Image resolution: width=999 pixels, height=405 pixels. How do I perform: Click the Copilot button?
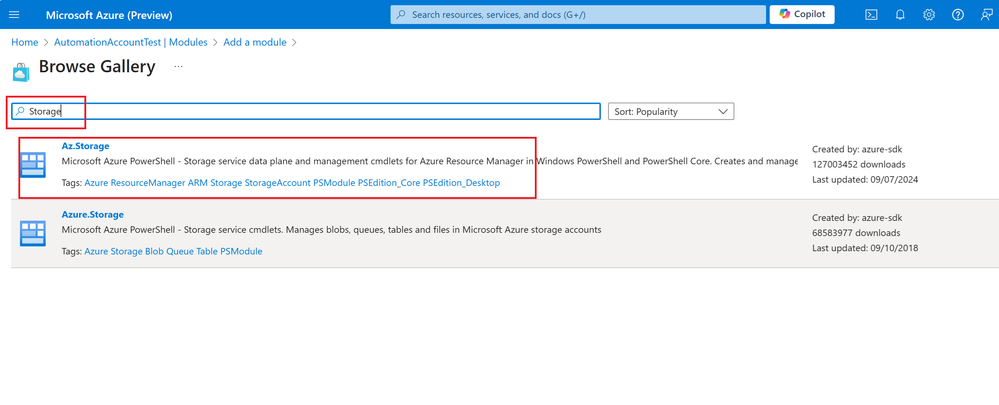click(801, 14)
